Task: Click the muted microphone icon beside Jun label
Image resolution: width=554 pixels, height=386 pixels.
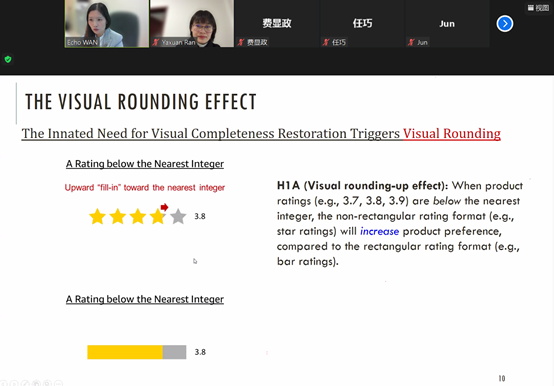Action: pos(411,42)
